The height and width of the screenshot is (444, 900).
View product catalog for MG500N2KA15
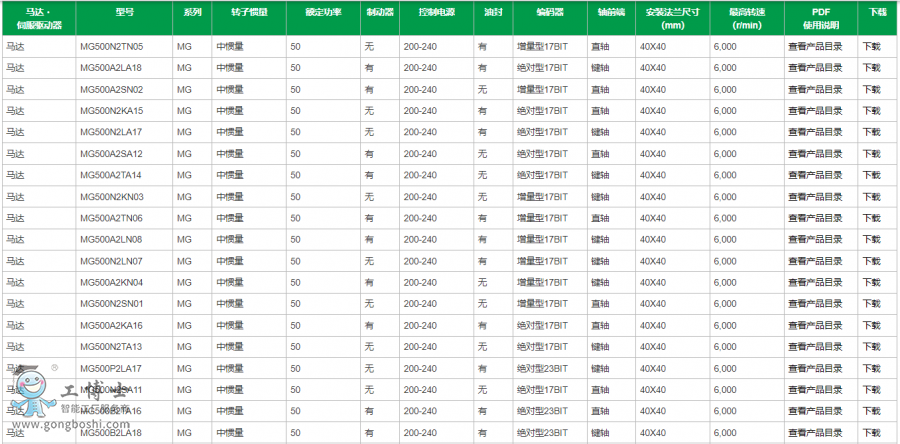point(815,111)
